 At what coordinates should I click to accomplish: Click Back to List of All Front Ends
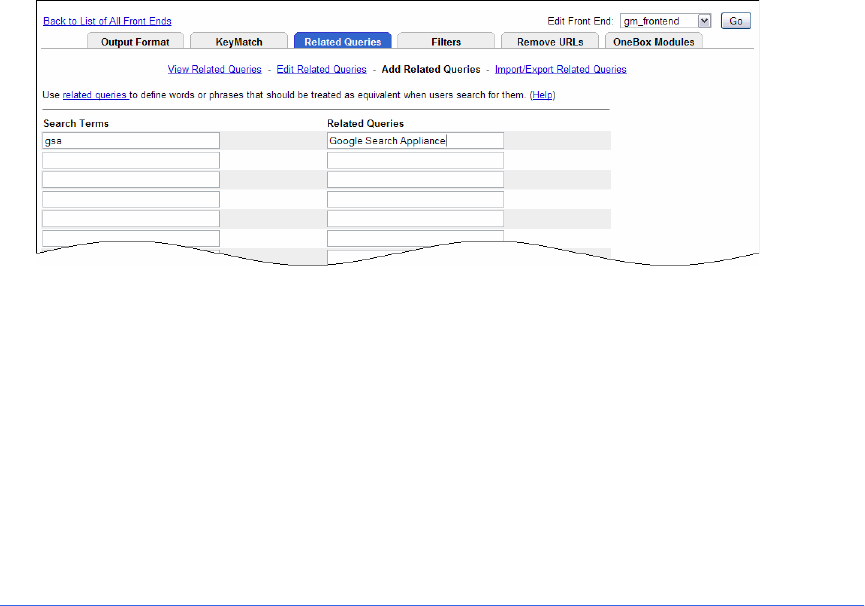pyautogui.click(x=107, y=21)
